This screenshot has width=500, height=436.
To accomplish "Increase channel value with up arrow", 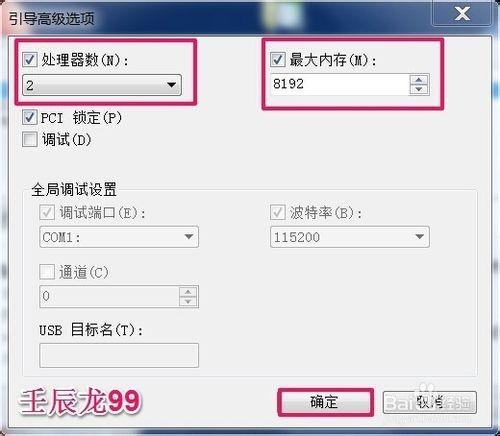I will (x=188, y=292).
